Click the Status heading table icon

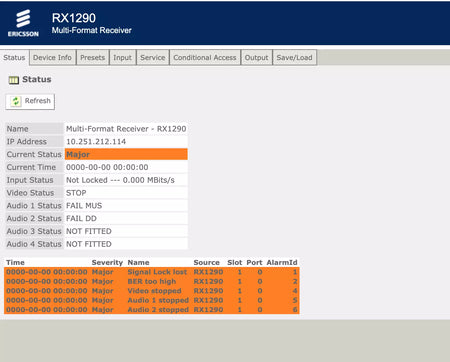click(x=14, y=80)
